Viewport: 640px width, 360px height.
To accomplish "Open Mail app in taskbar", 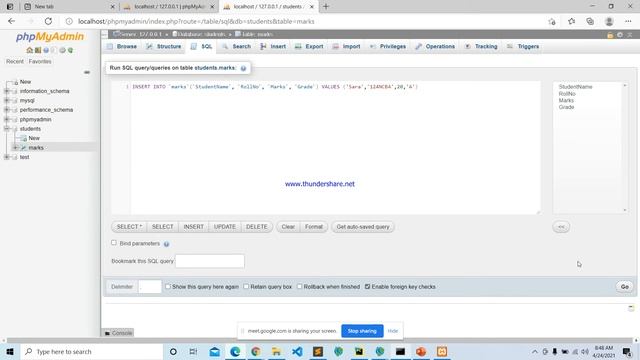I will 214,351.
